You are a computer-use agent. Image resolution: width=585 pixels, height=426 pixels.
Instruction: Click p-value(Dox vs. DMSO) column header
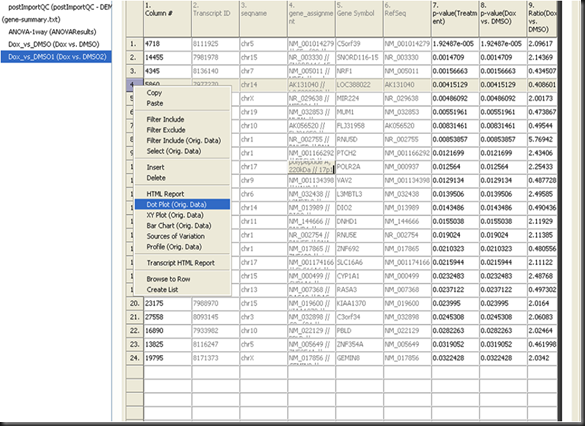(x=503, y=19)
